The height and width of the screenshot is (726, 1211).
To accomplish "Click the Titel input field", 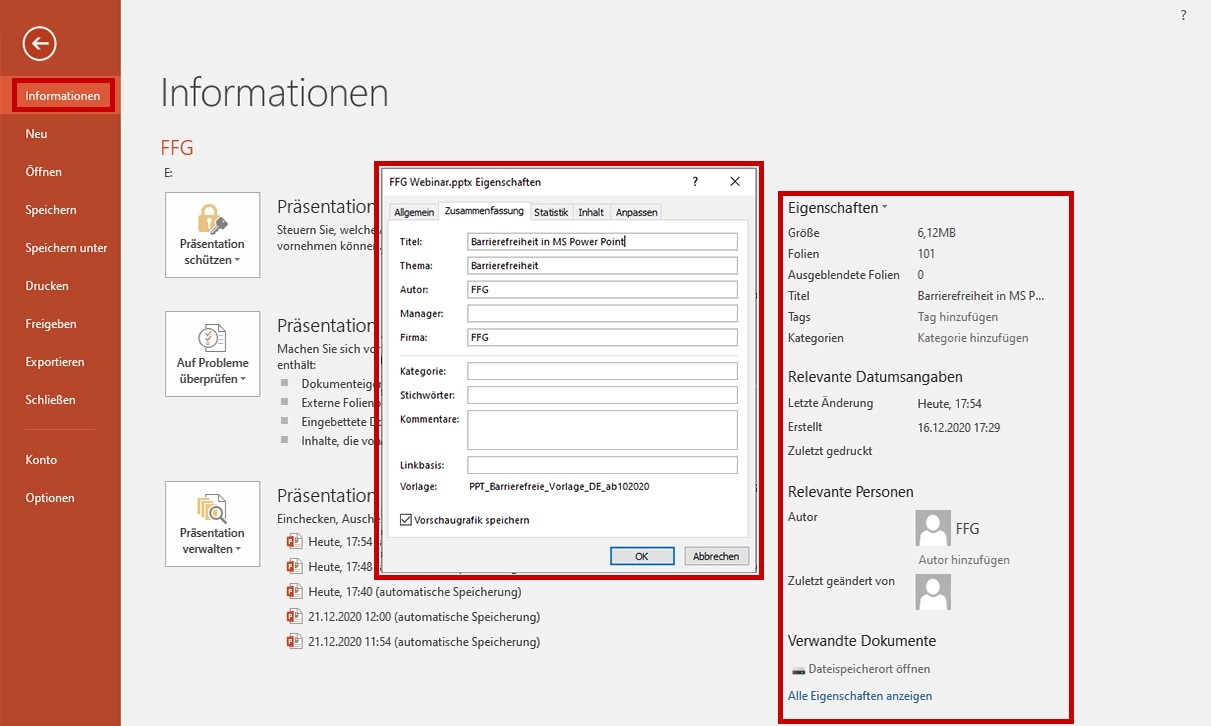I will pyautogui.click(x=602, y=242).
